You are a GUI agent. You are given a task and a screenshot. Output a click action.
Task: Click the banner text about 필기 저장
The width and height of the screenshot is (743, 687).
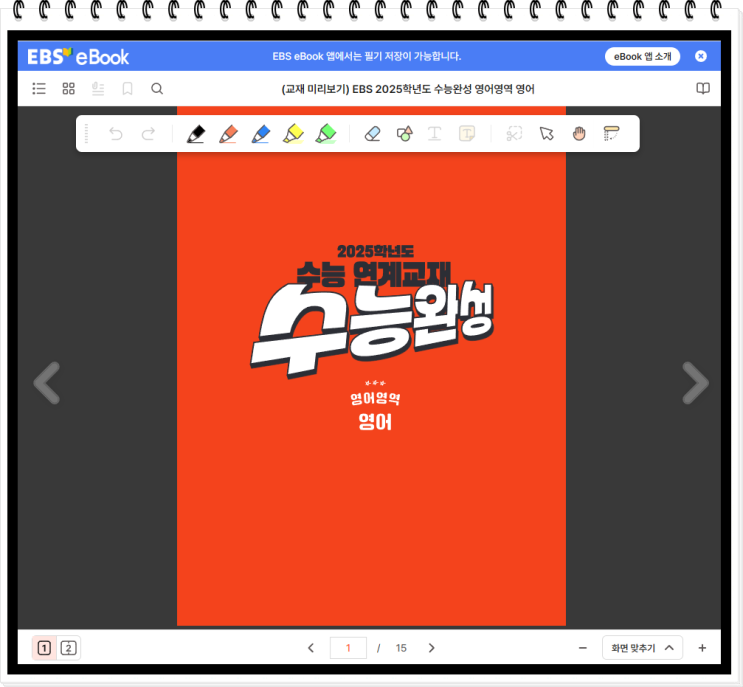367,56
